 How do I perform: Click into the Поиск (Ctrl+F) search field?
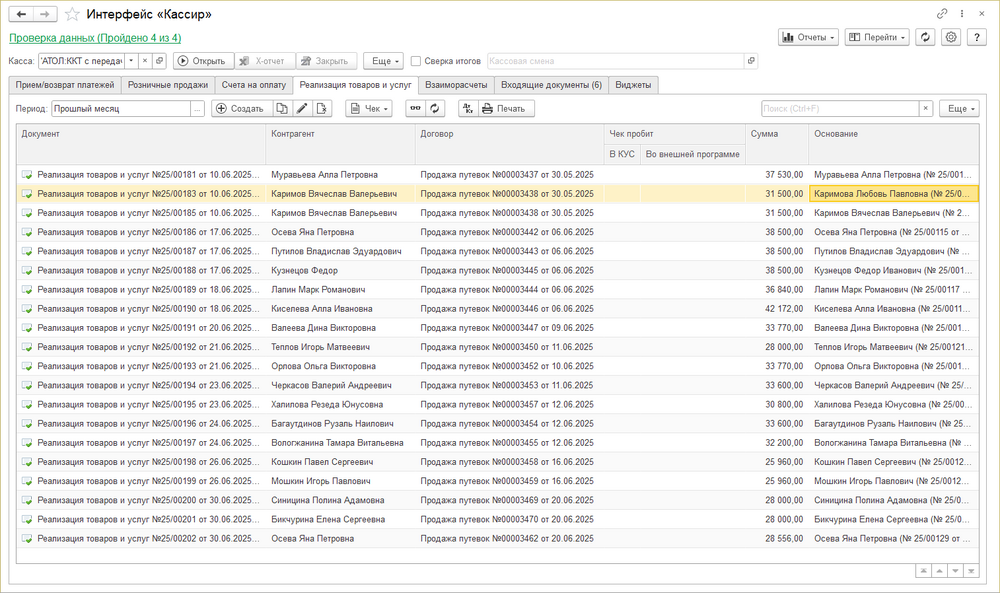(x=838, y=108)
